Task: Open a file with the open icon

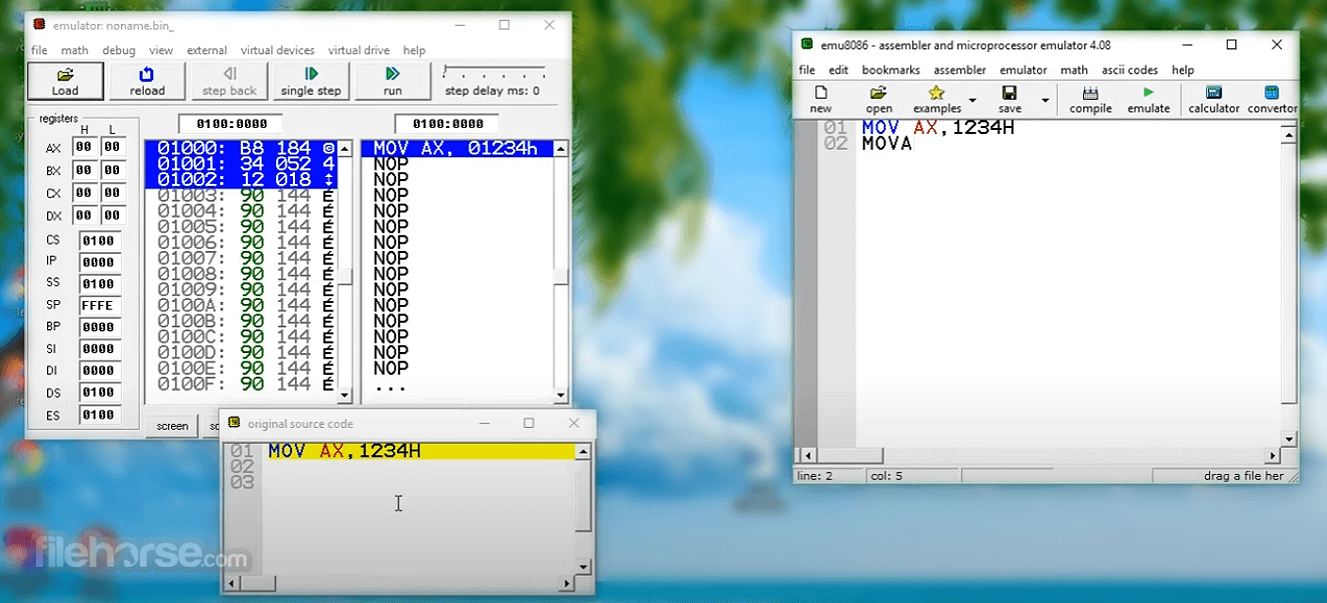Action: pos(879,100)
